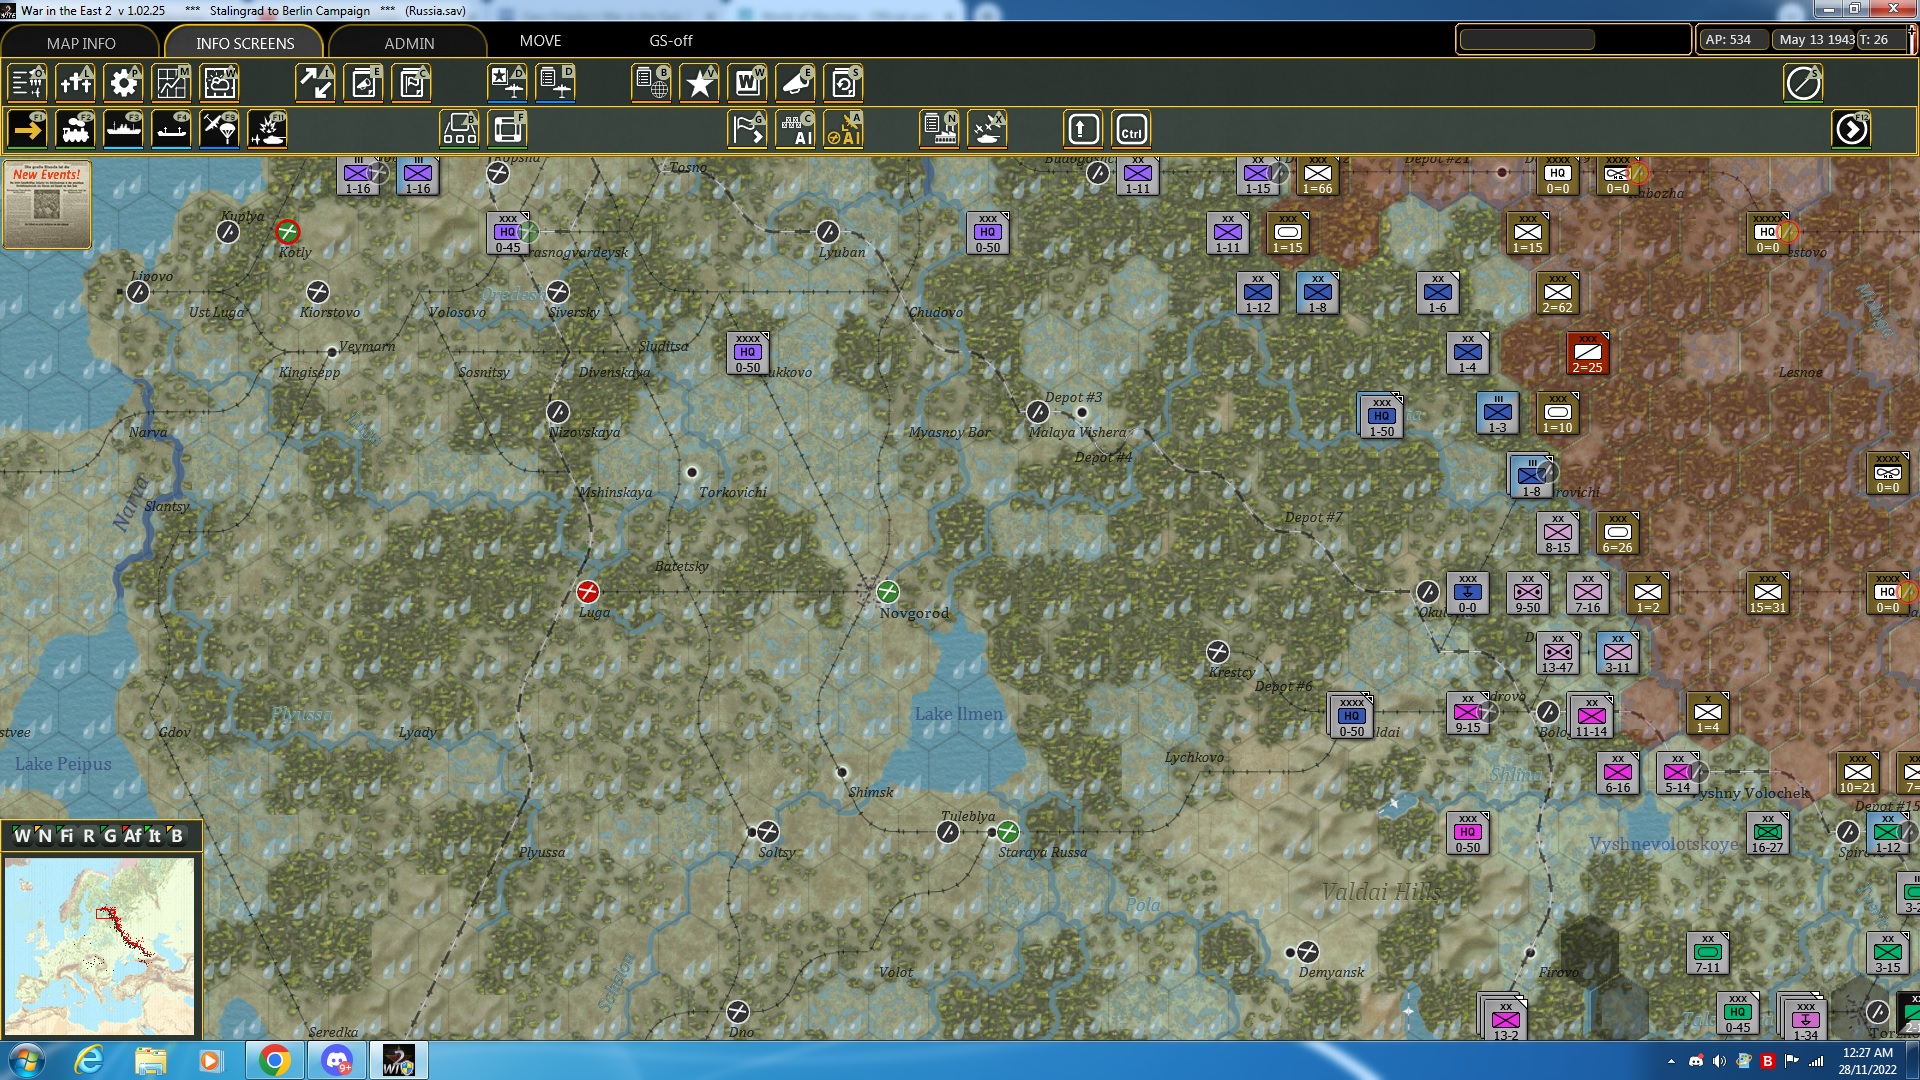Switch to the ADMIN tab
Viewport: 1920px width, 1080px height.
(409, 43)
